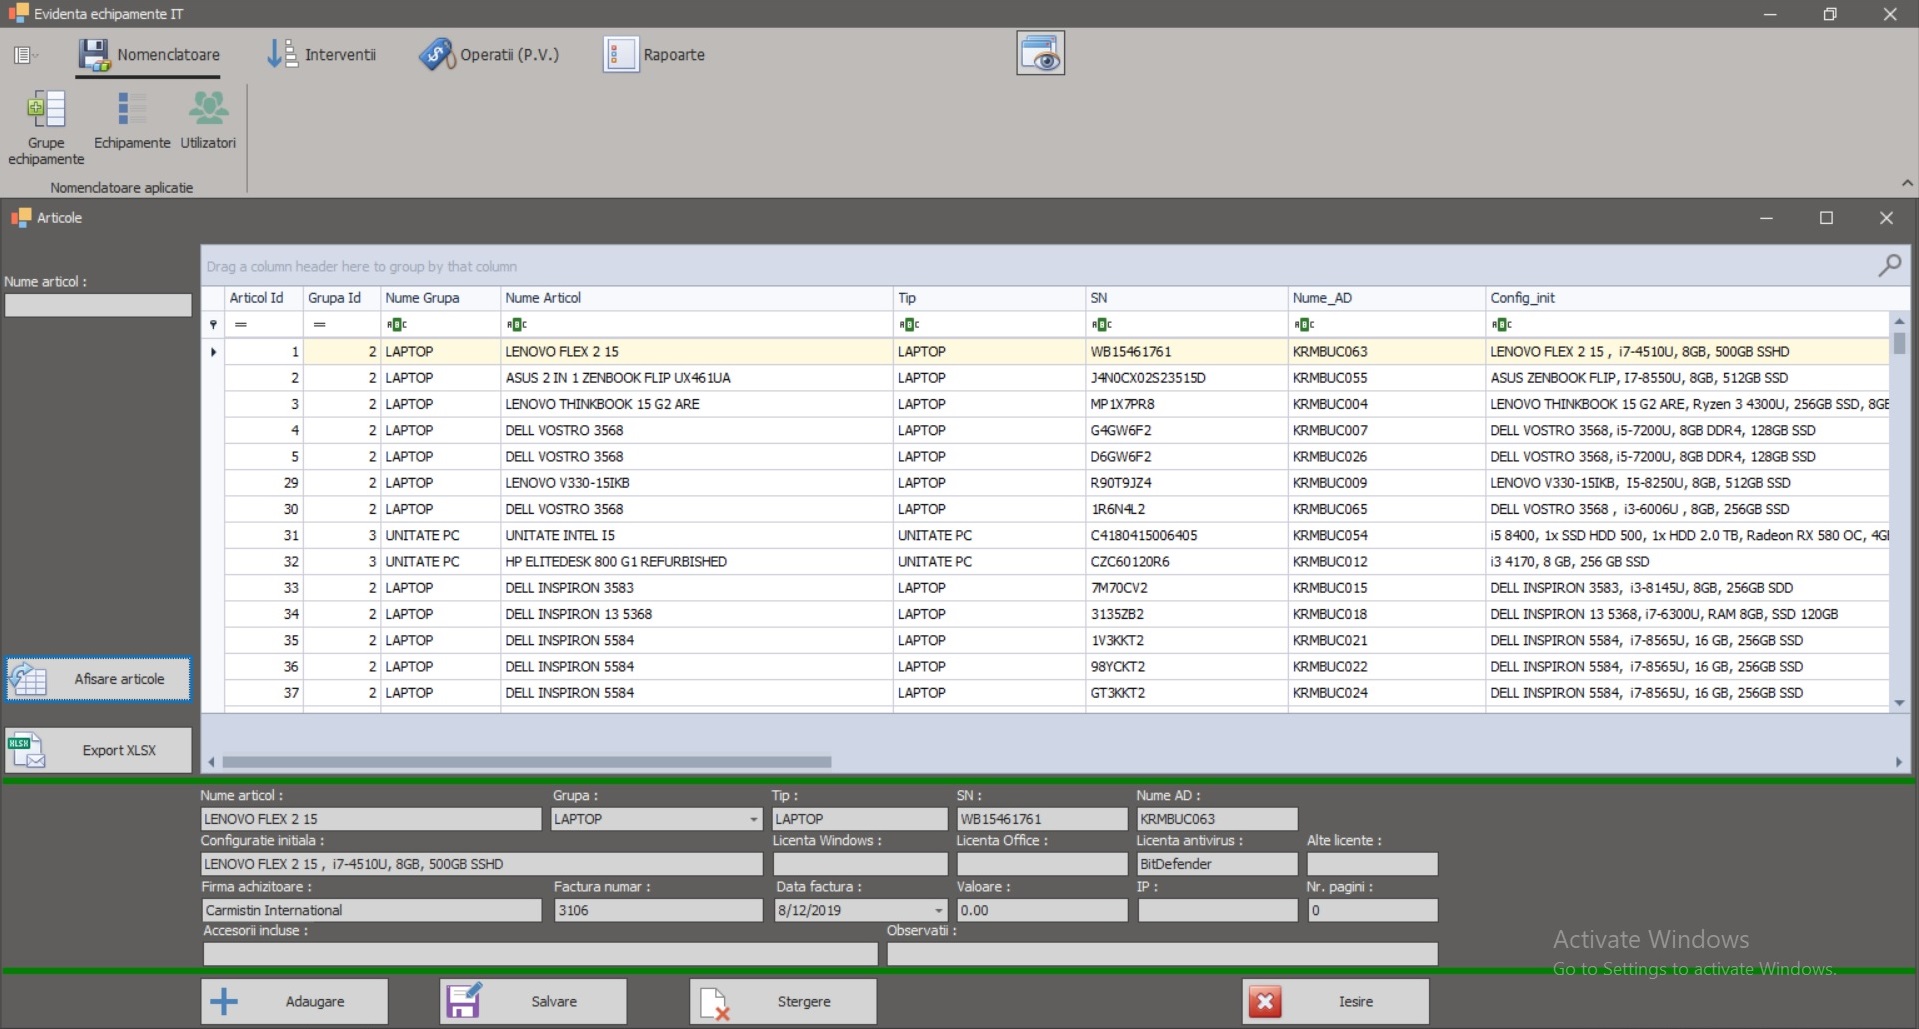Open the Data factura date picker
The width and height of the screenshot is (1919, 1029).
point(938,910)
